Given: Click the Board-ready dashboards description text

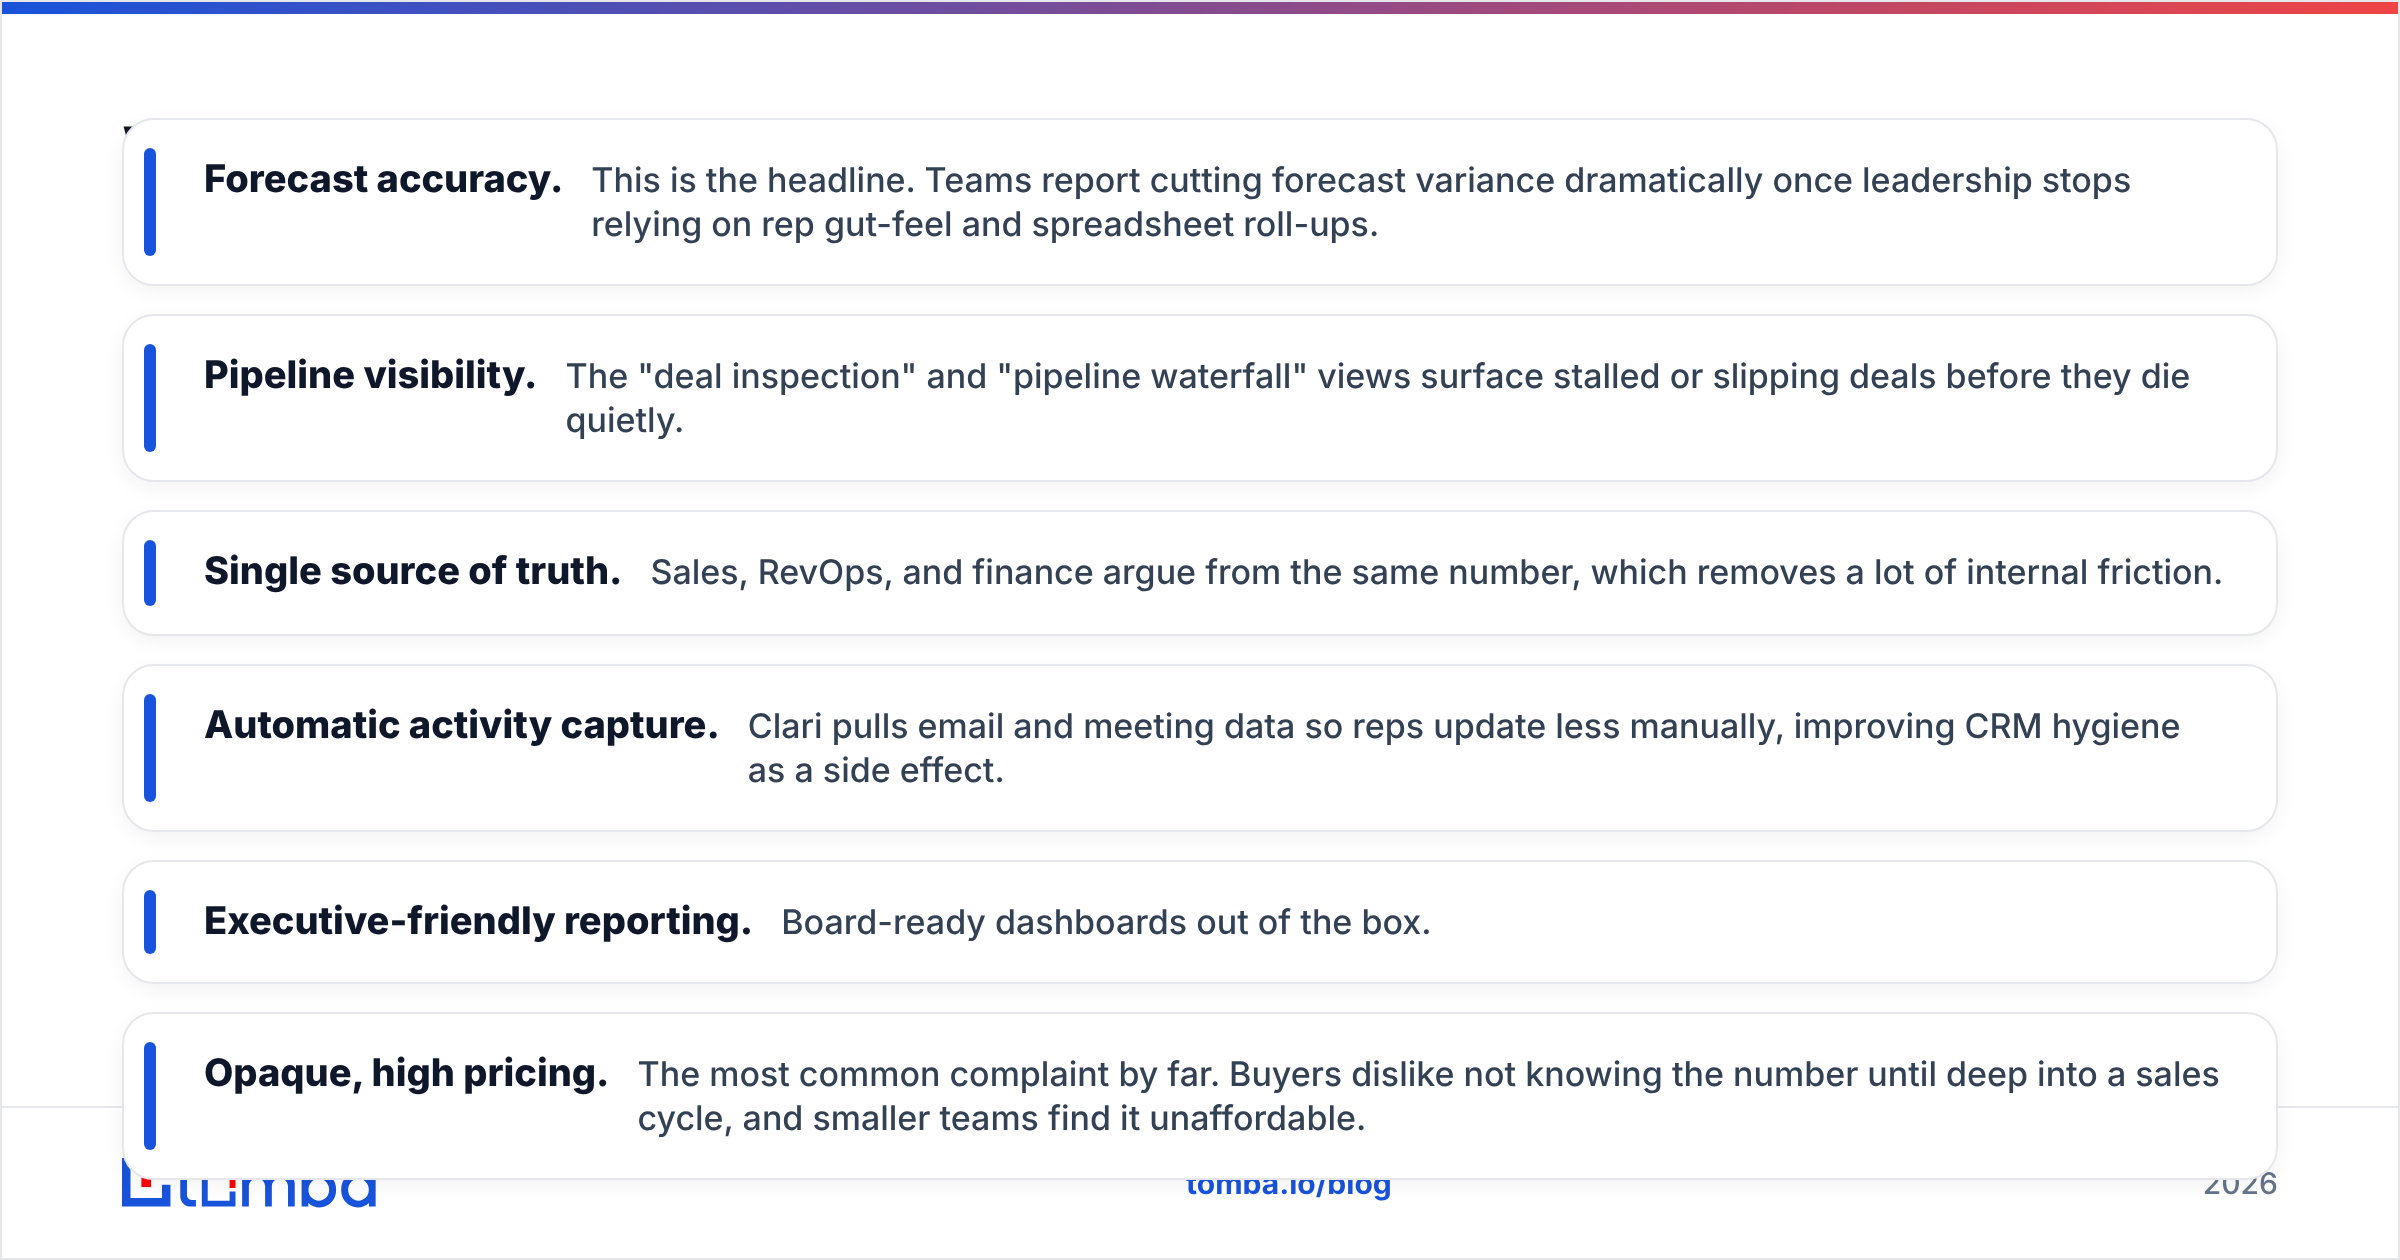Looking at the screenshot, I should (x=1106, y=922).
